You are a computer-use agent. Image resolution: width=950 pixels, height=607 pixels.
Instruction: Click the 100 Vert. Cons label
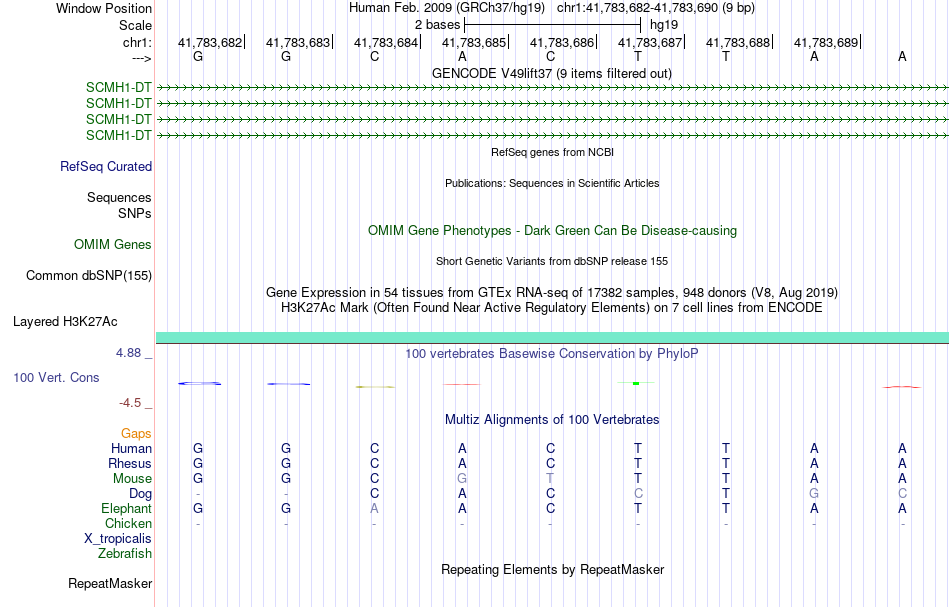(x=56, y=377)
